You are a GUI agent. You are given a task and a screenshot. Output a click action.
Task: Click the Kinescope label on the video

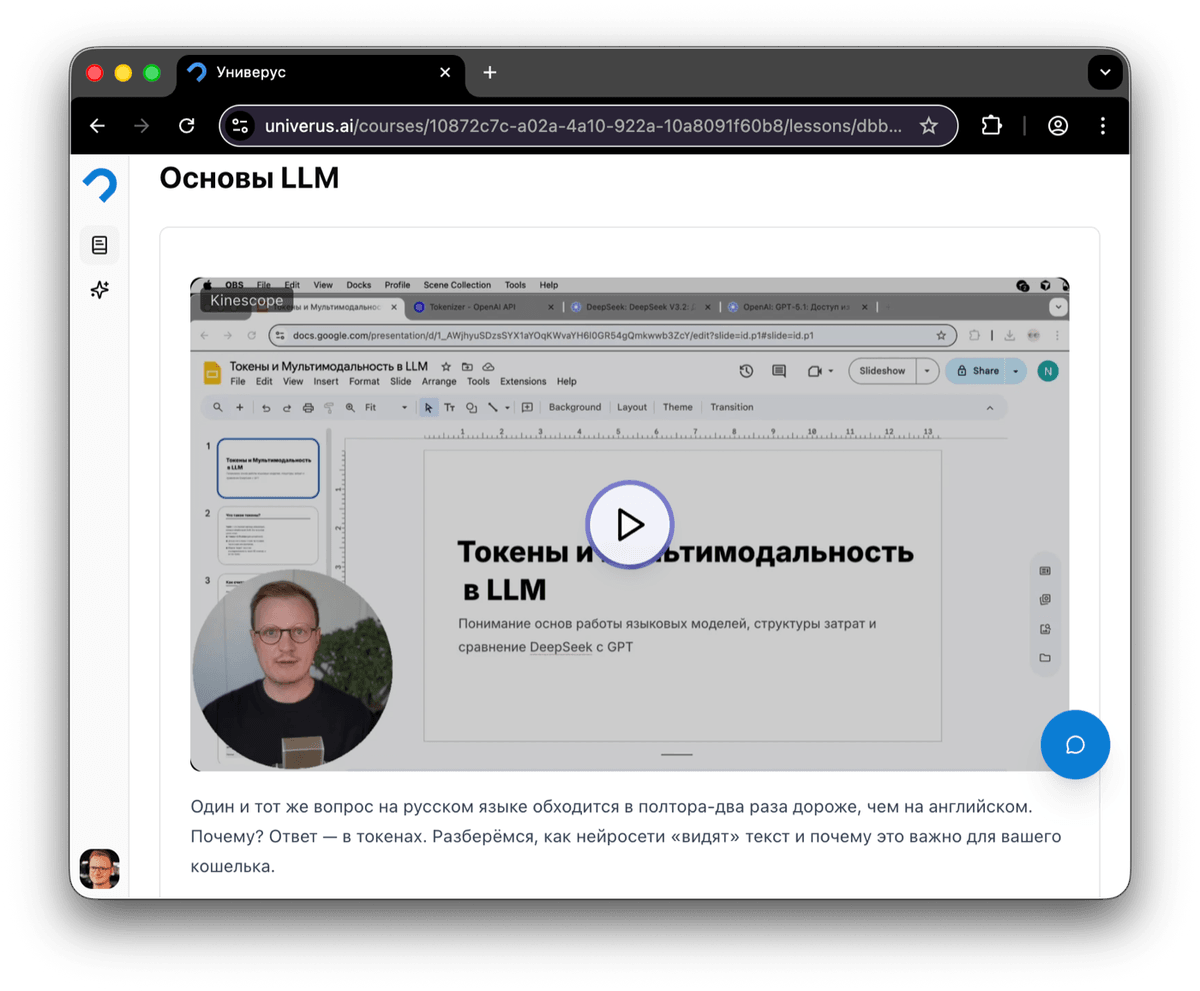tap(246, 300)
